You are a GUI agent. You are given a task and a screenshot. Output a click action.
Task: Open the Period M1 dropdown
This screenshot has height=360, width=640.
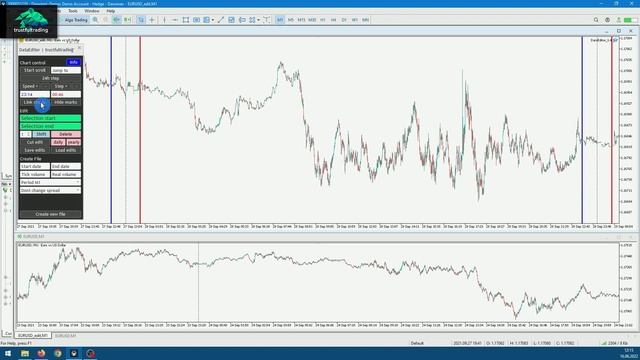51,182
